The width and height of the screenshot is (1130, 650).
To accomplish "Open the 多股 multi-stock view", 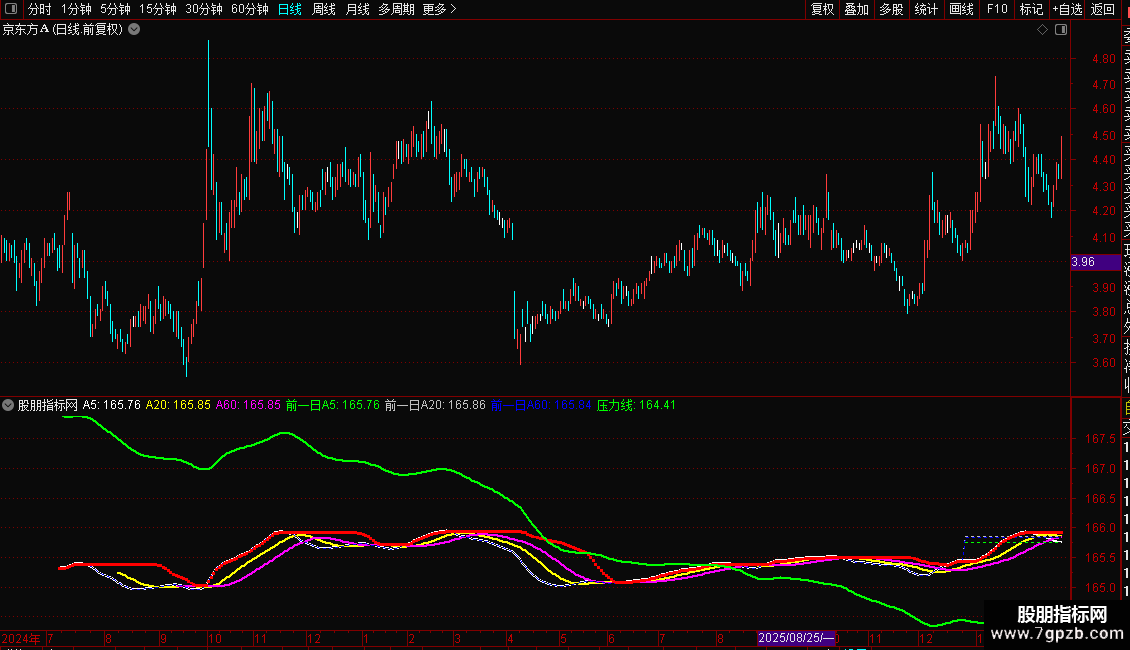I will [x=891, y=9].
